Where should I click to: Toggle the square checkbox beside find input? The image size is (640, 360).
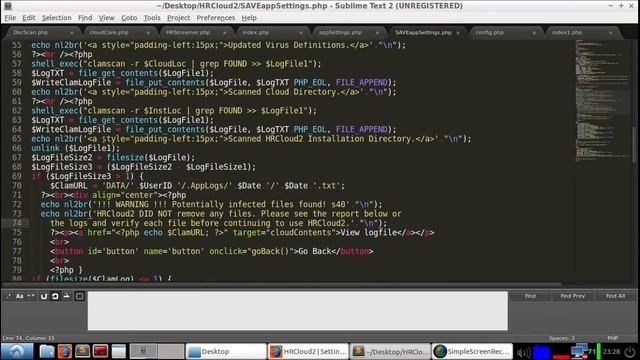click(79, 296)
